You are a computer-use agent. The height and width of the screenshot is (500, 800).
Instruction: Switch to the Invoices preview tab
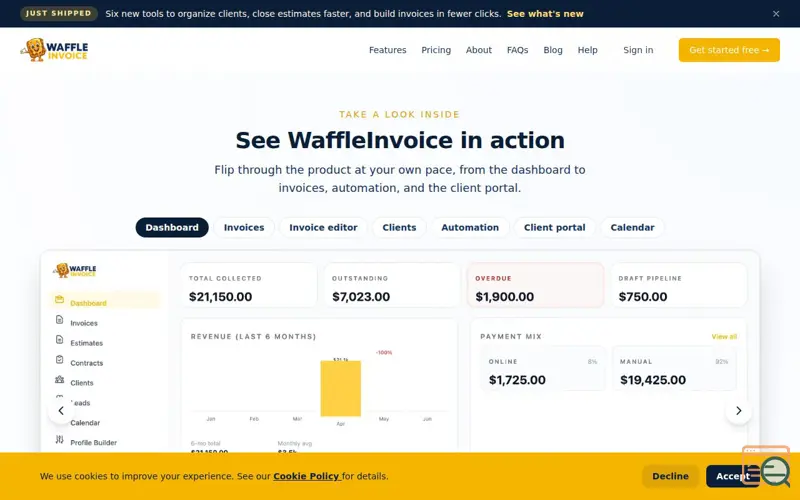pos(244,228)
